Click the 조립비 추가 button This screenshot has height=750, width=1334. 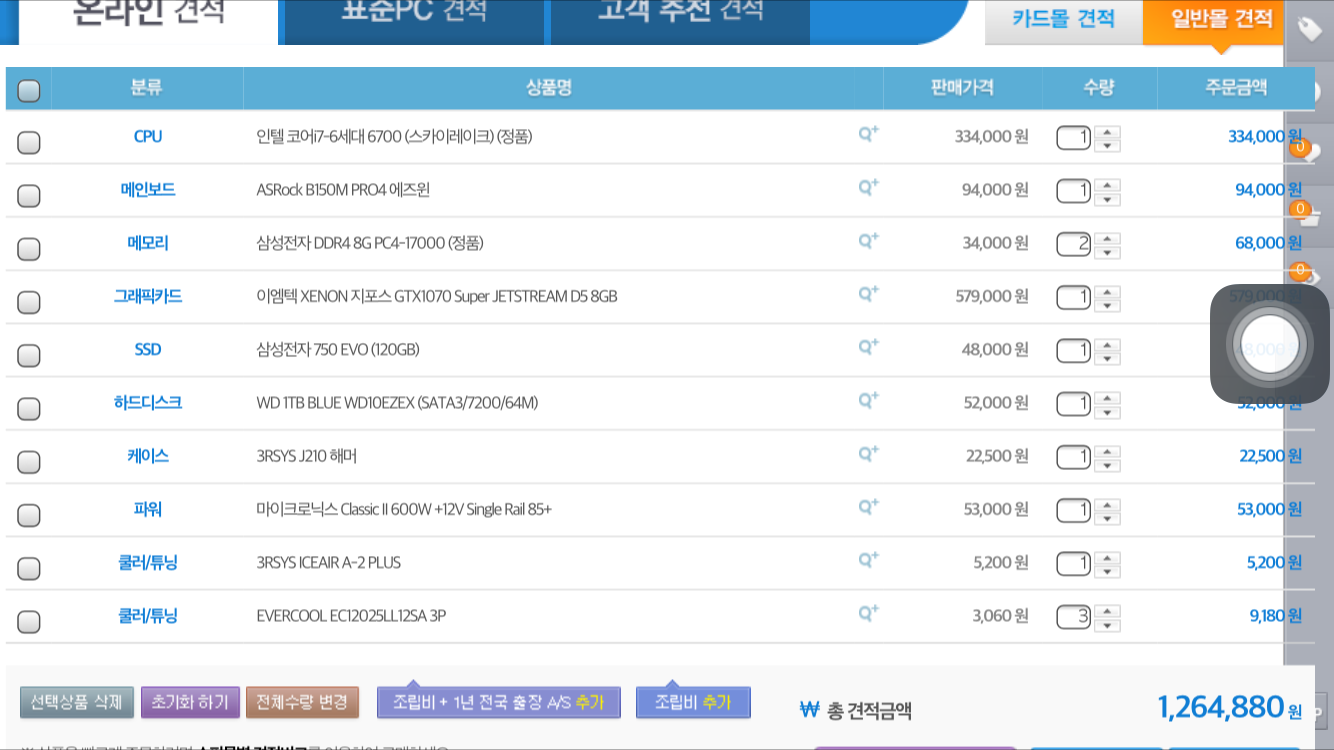(x=693, y=702)
